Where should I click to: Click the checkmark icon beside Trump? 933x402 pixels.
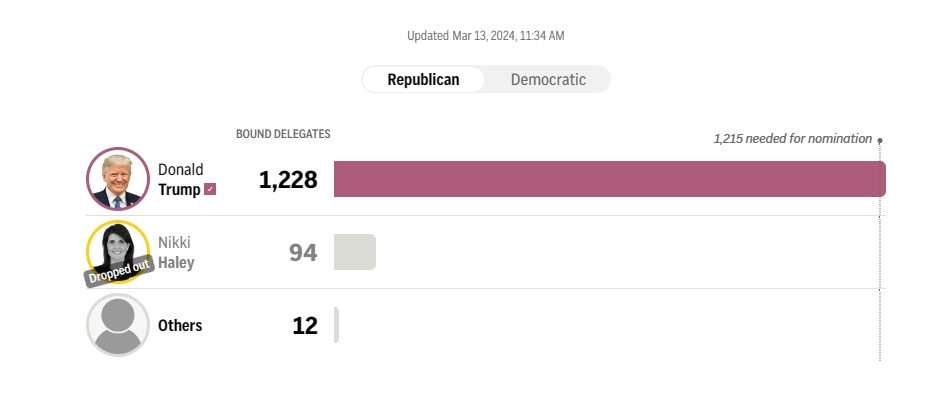[x=210, y=189]
